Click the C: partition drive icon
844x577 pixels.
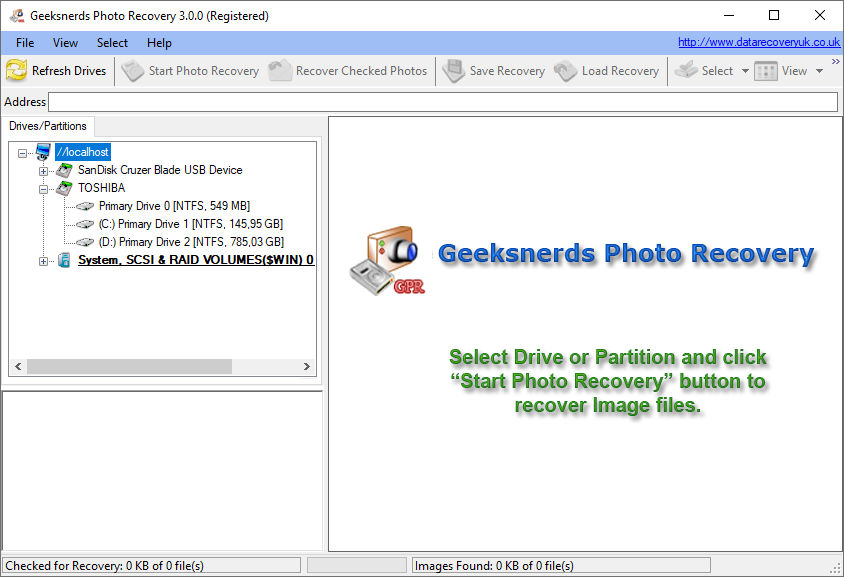85,224
